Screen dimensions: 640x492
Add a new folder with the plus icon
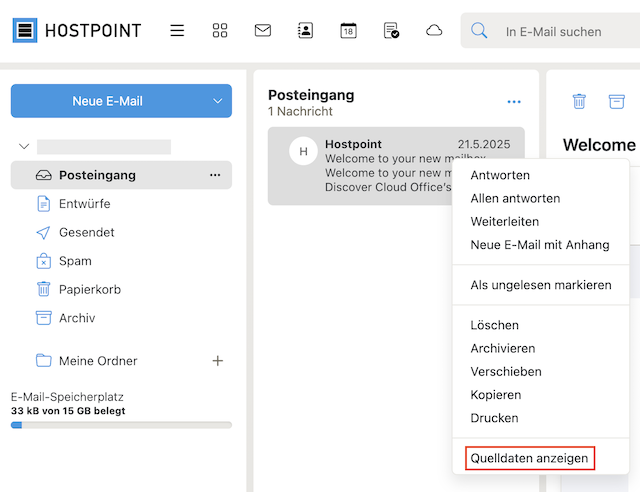pyautogui.click(x=218, y=361)
